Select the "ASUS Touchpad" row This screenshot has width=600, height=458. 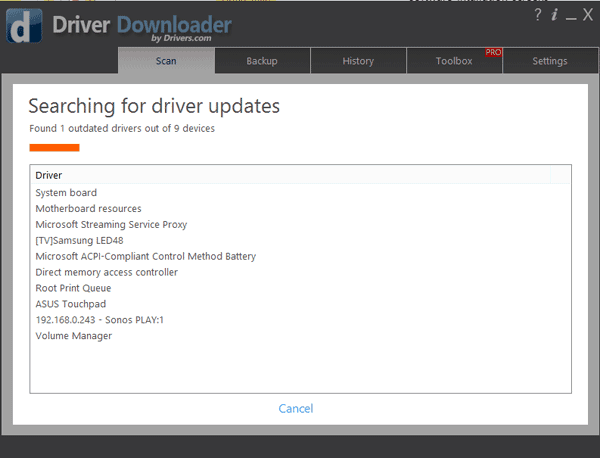pos(300,304)
